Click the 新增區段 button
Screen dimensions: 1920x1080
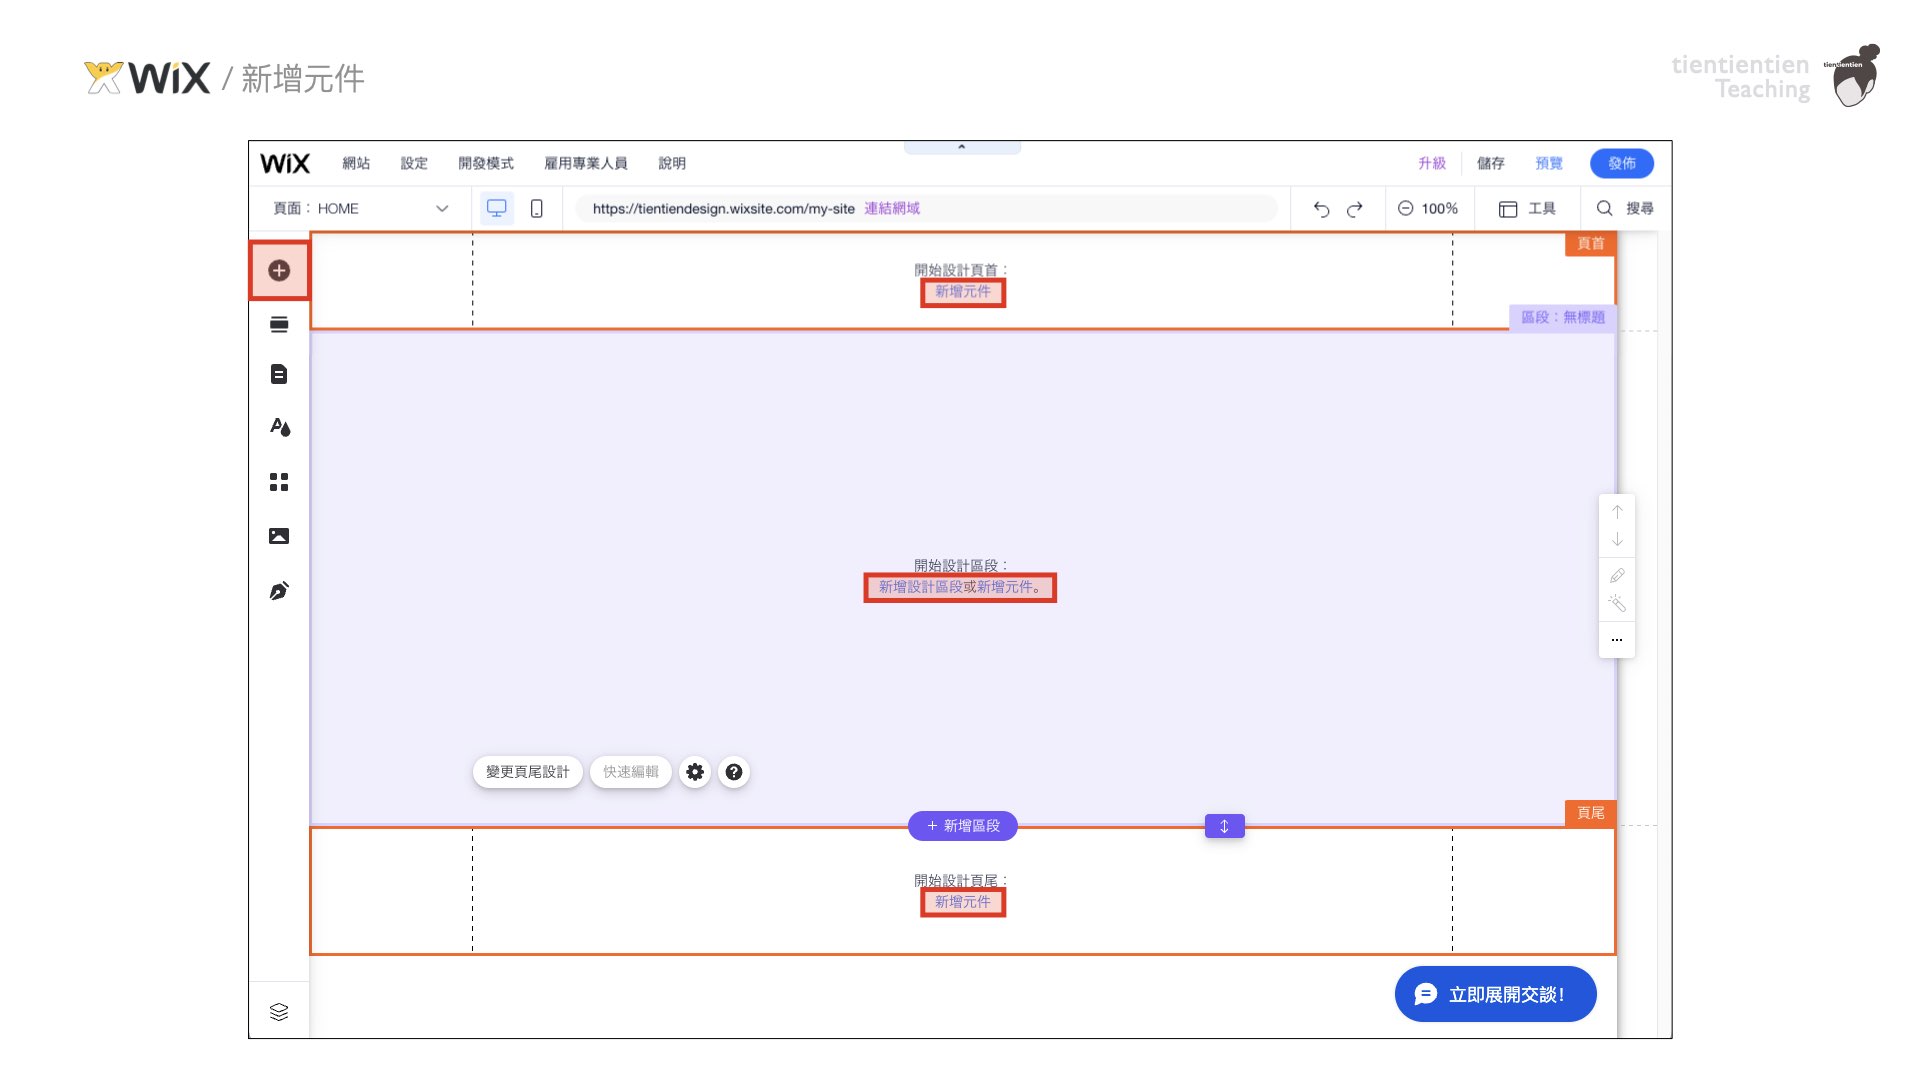point(963,826)
